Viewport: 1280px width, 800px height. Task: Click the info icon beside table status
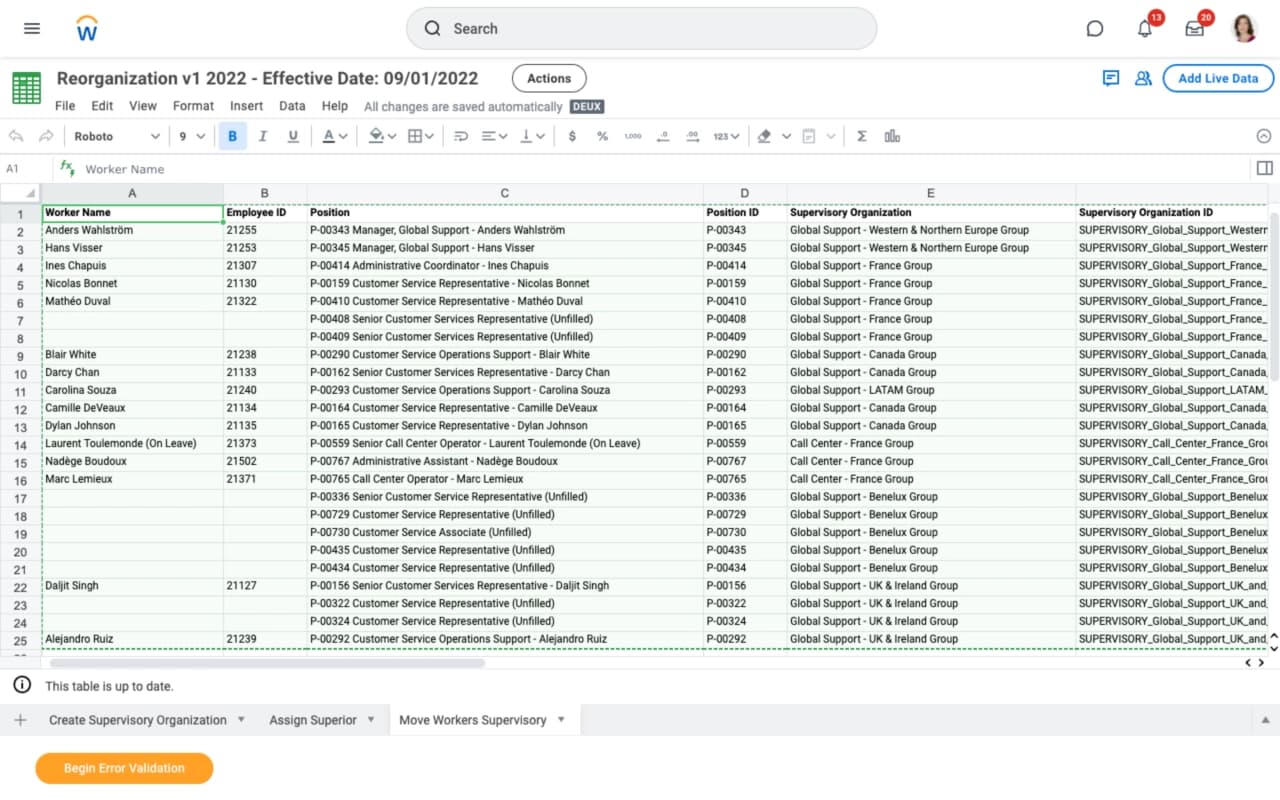pos(21,685)
